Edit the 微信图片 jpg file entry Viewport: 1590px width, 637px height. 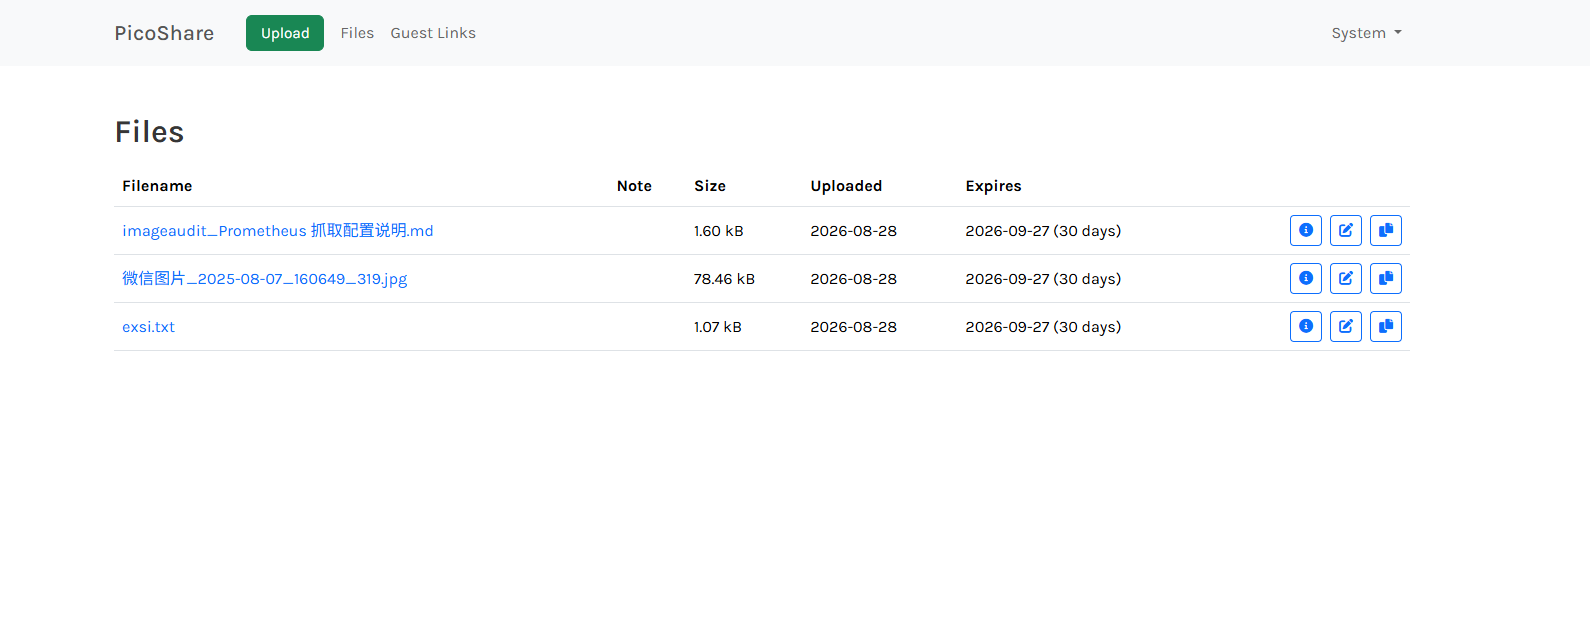pos(1346,279)
